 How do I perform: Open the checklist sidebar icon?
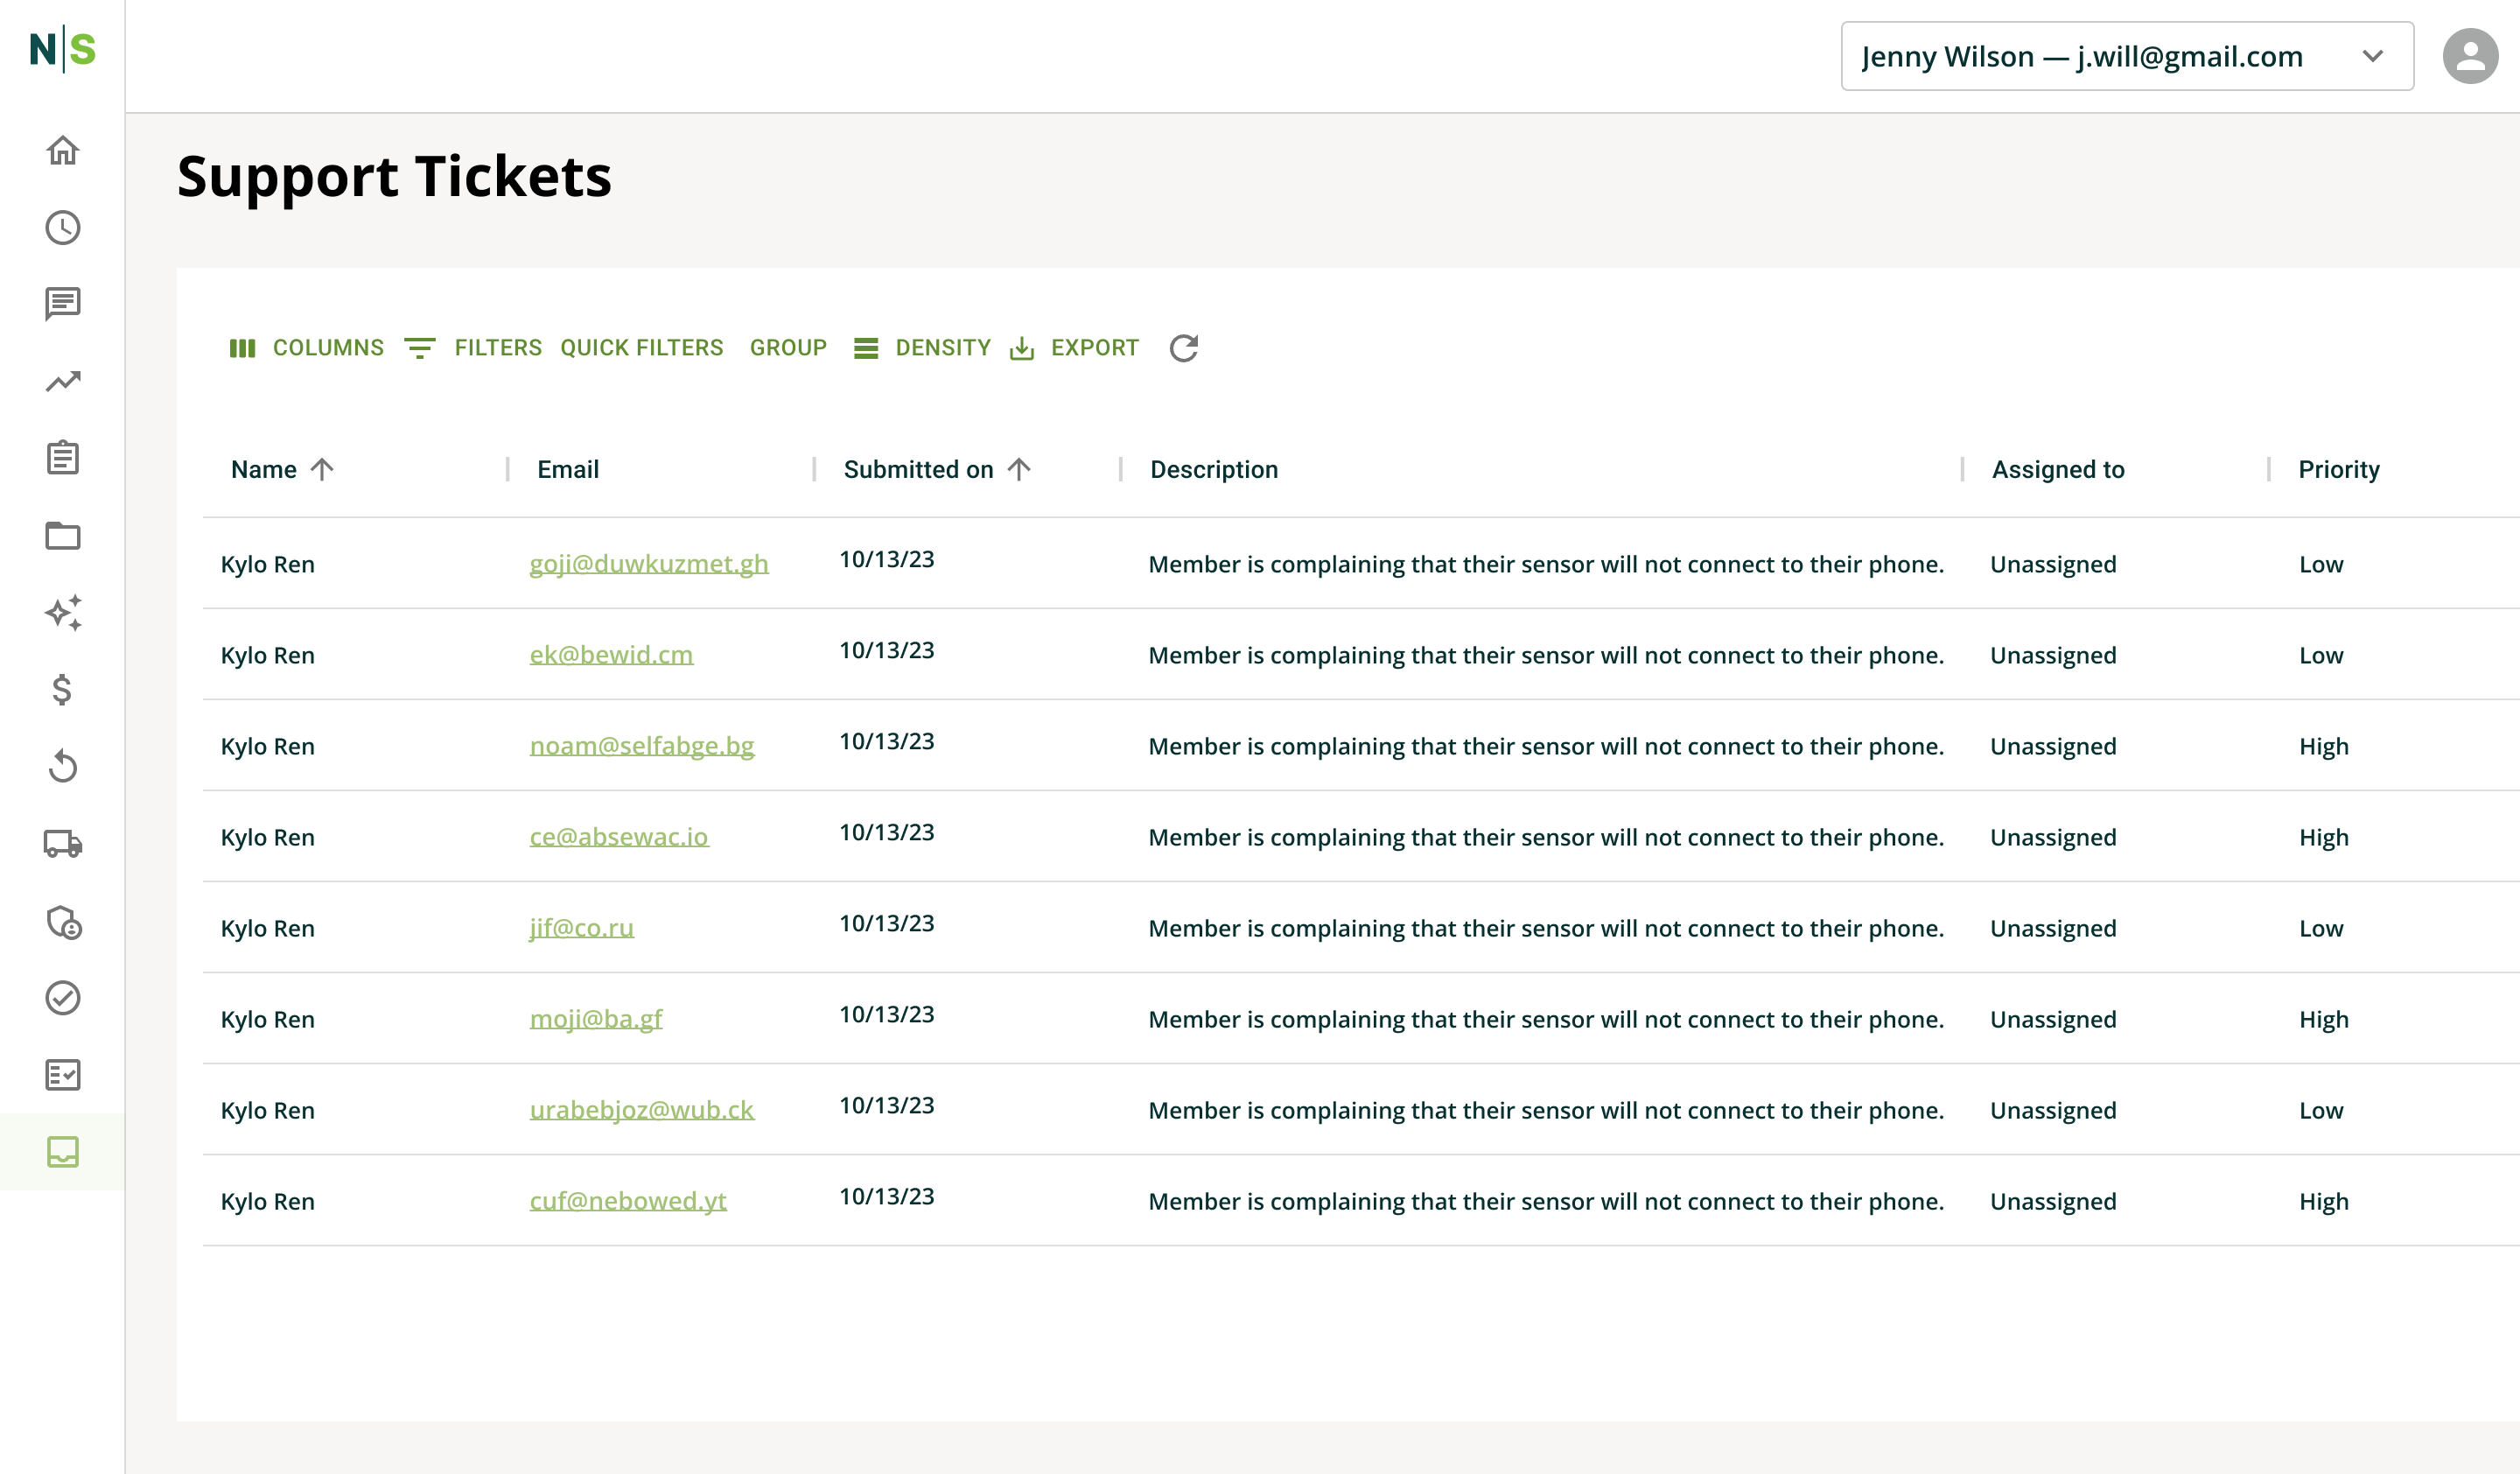62,1075
